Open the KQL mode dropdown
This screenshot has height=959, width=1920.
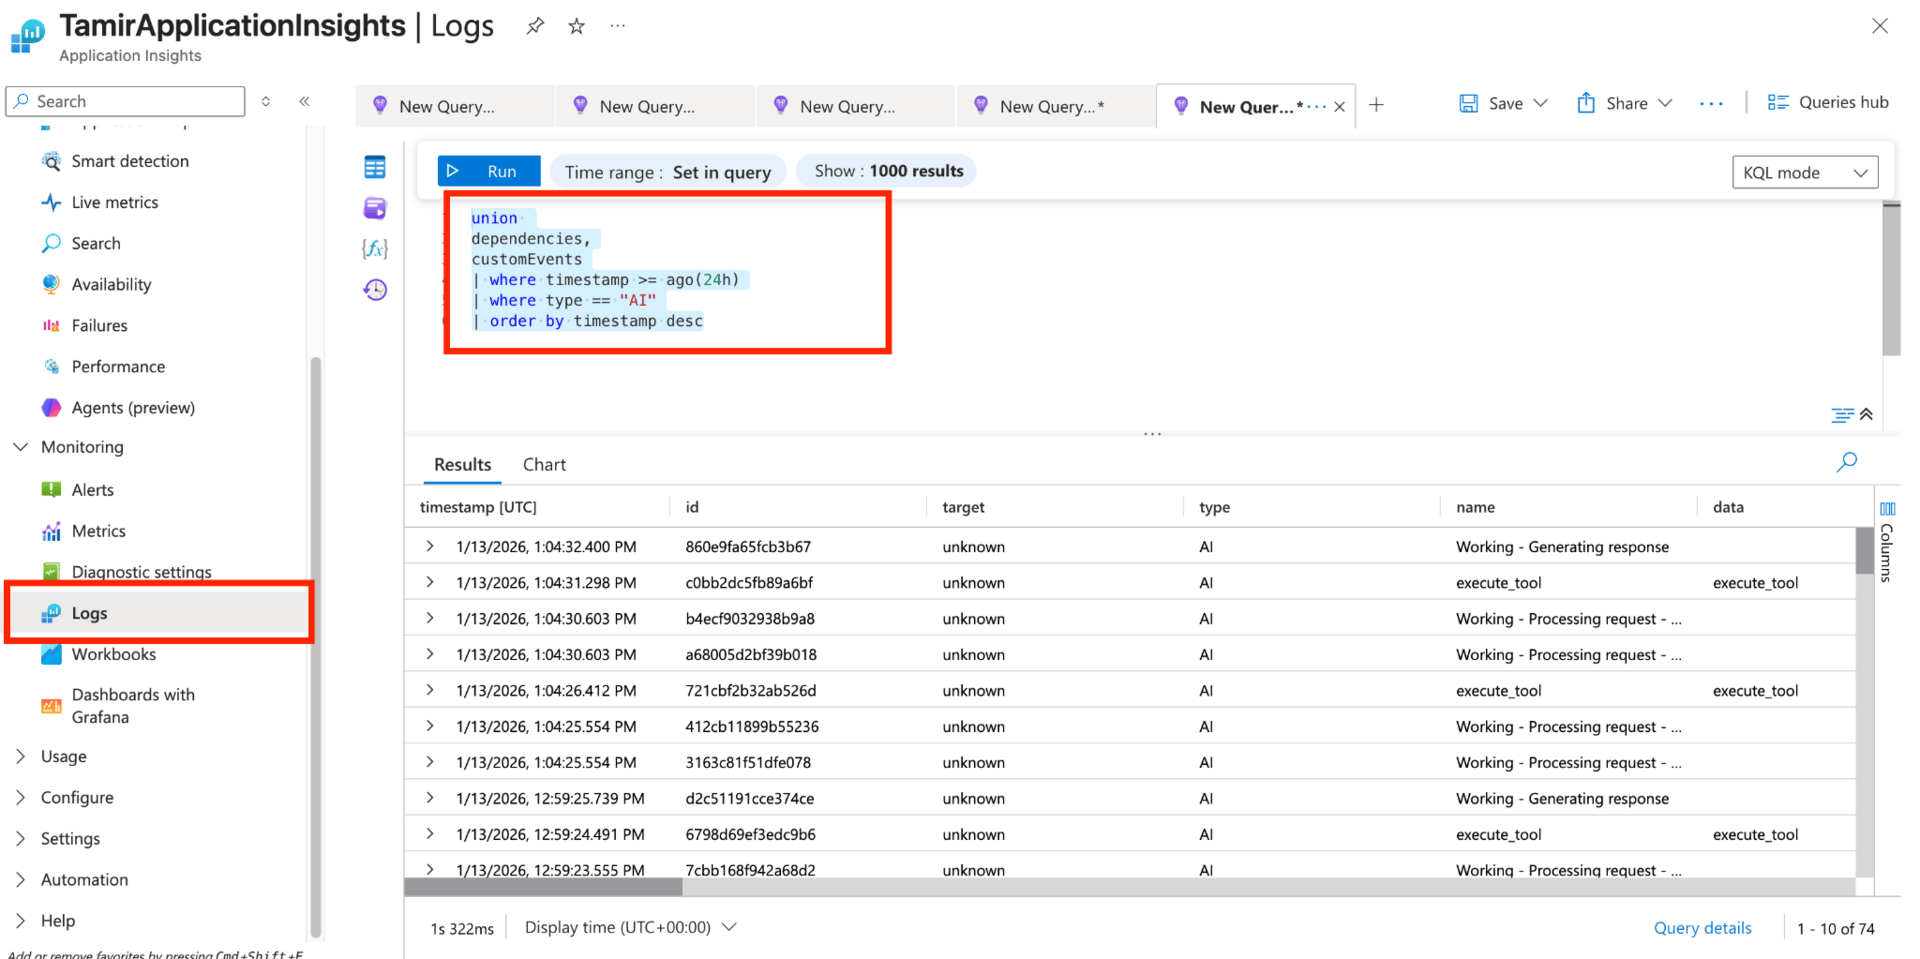point(1804,172)
